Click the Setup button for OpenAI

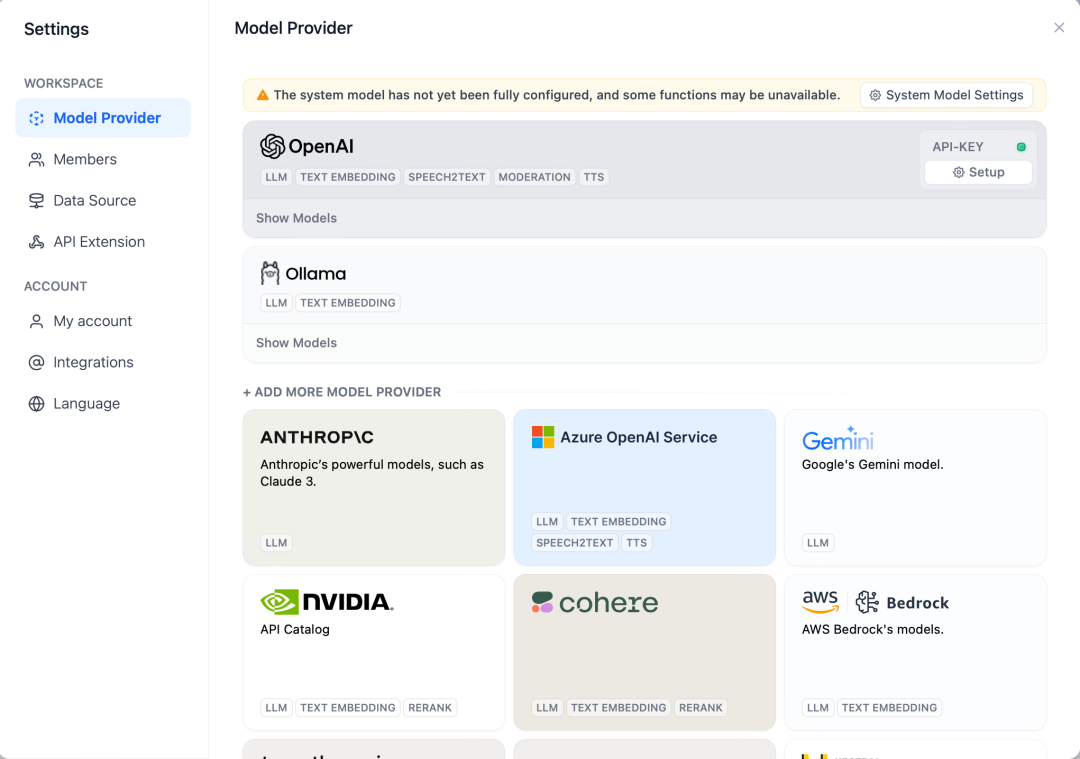[978, 172]
